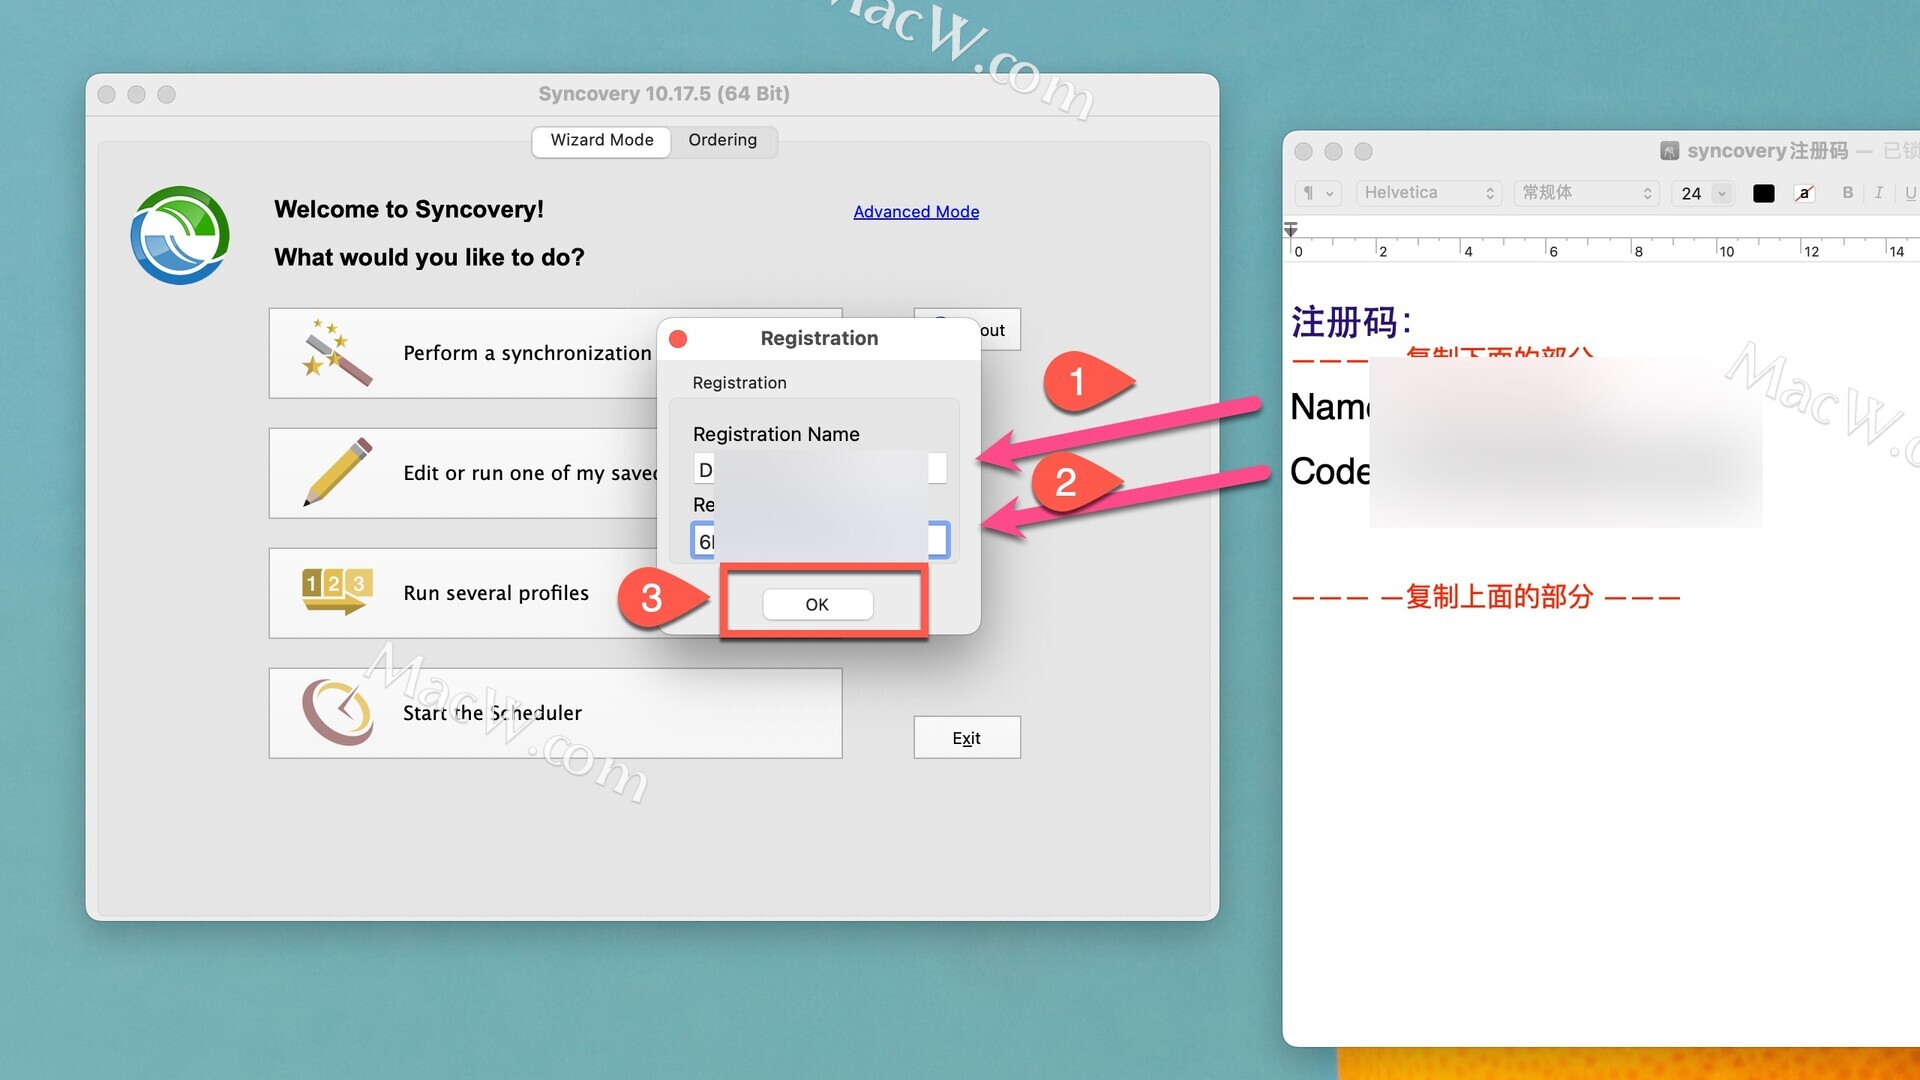
Task: Click the Registration Name input field
Action: pyautogui.click(x=820, y=469)
